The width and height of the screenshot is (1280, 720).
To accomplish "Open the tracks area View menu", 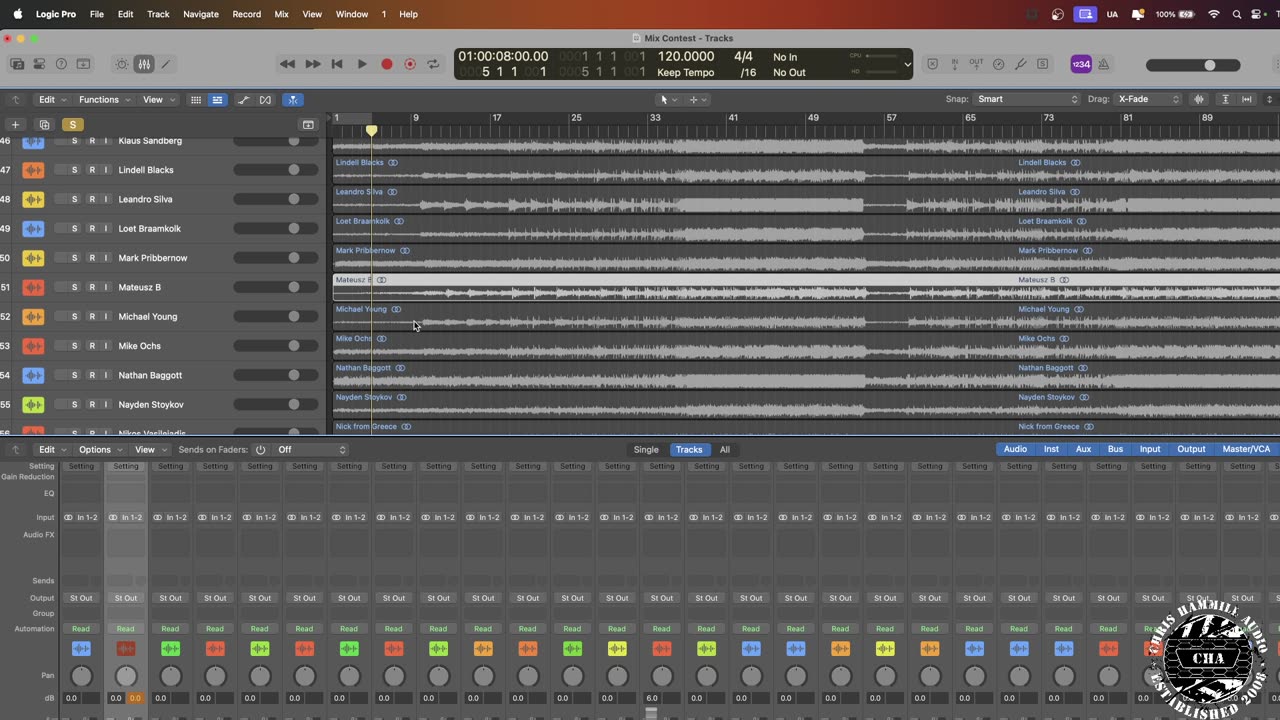I will 158,100.
